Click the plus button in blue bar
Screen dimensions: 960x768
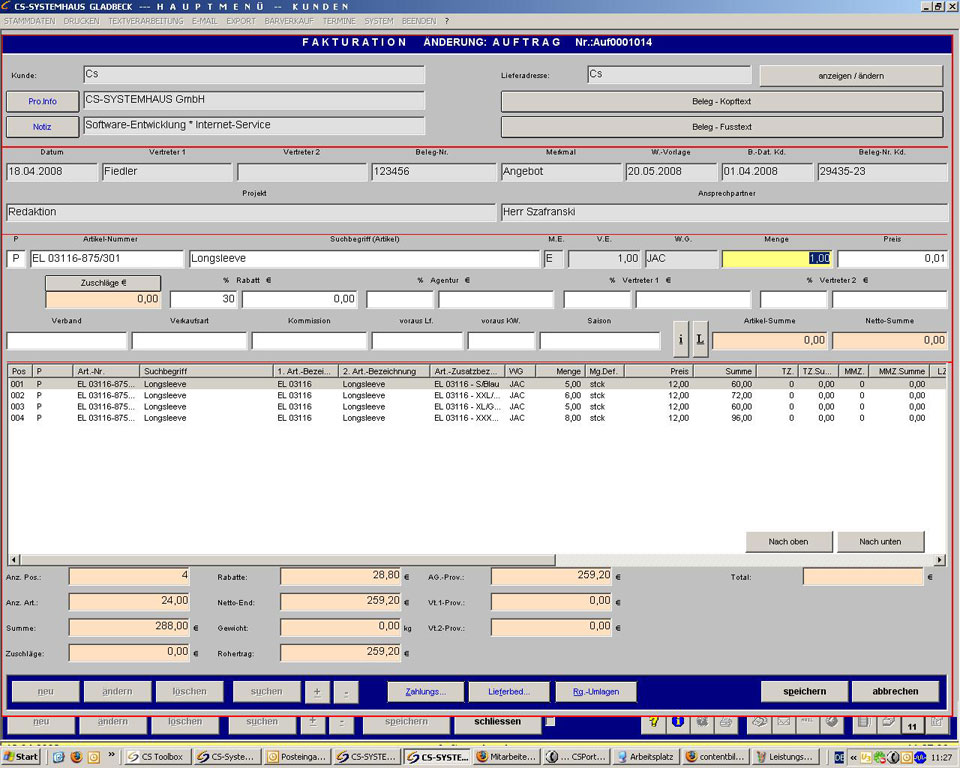[x=317, y=691]
